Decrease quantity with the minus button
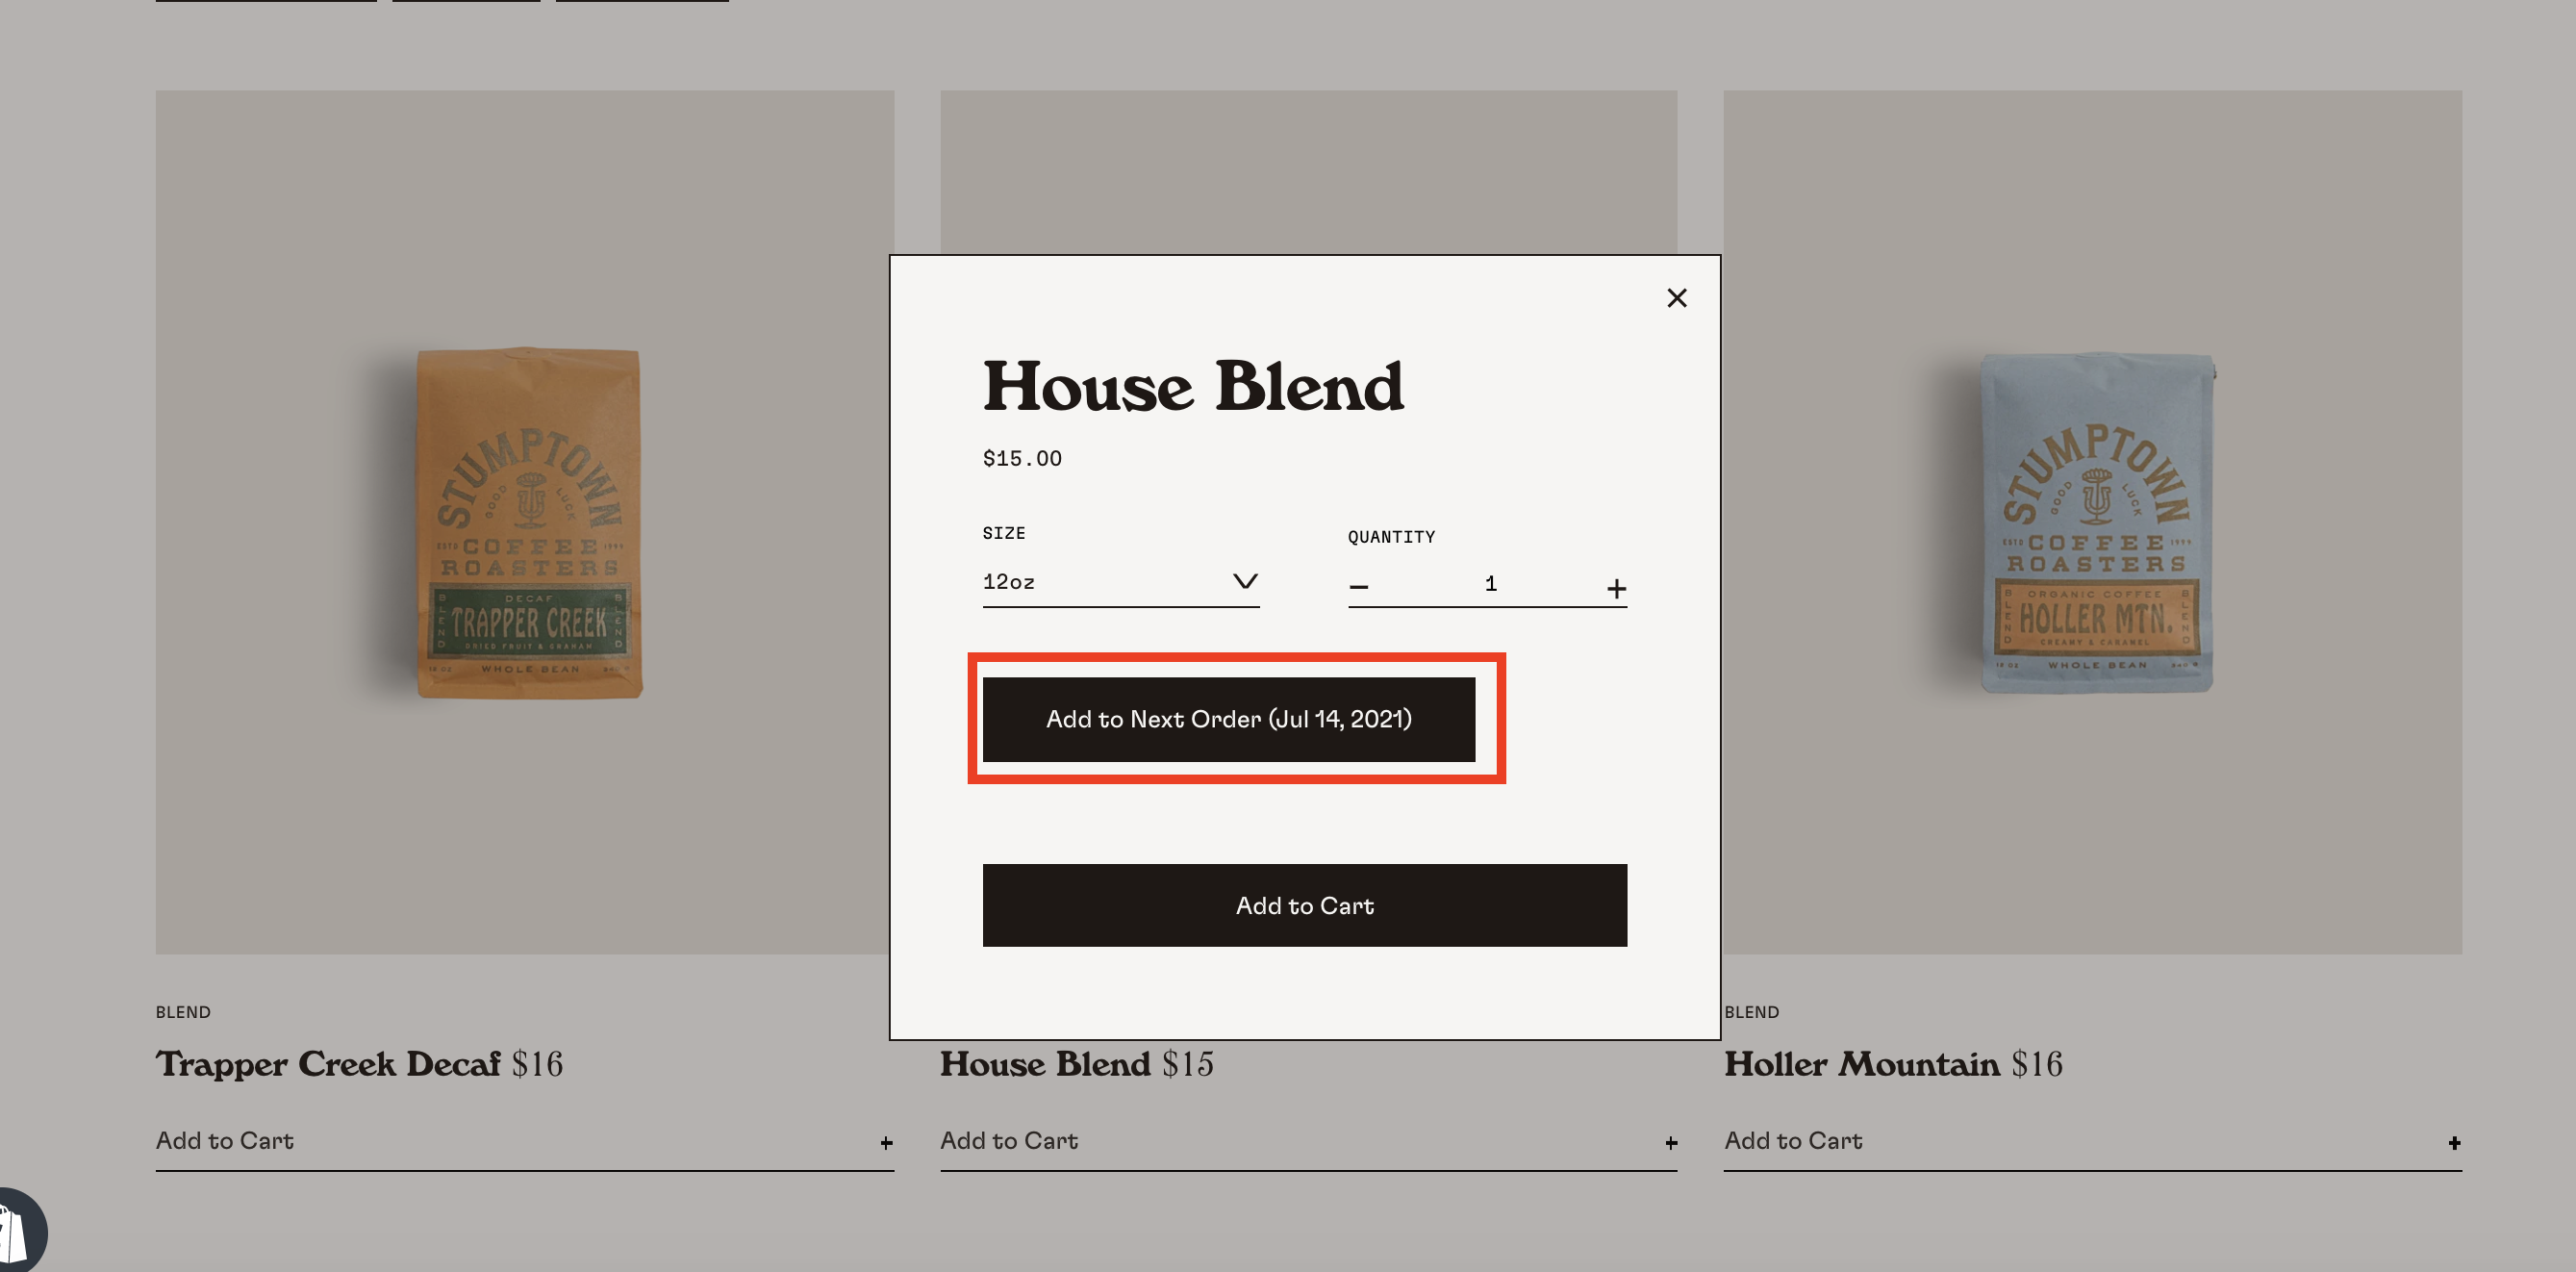Image resolution: width=2576 pixels, height=1272 pixels. click(x=1358, y=587)
